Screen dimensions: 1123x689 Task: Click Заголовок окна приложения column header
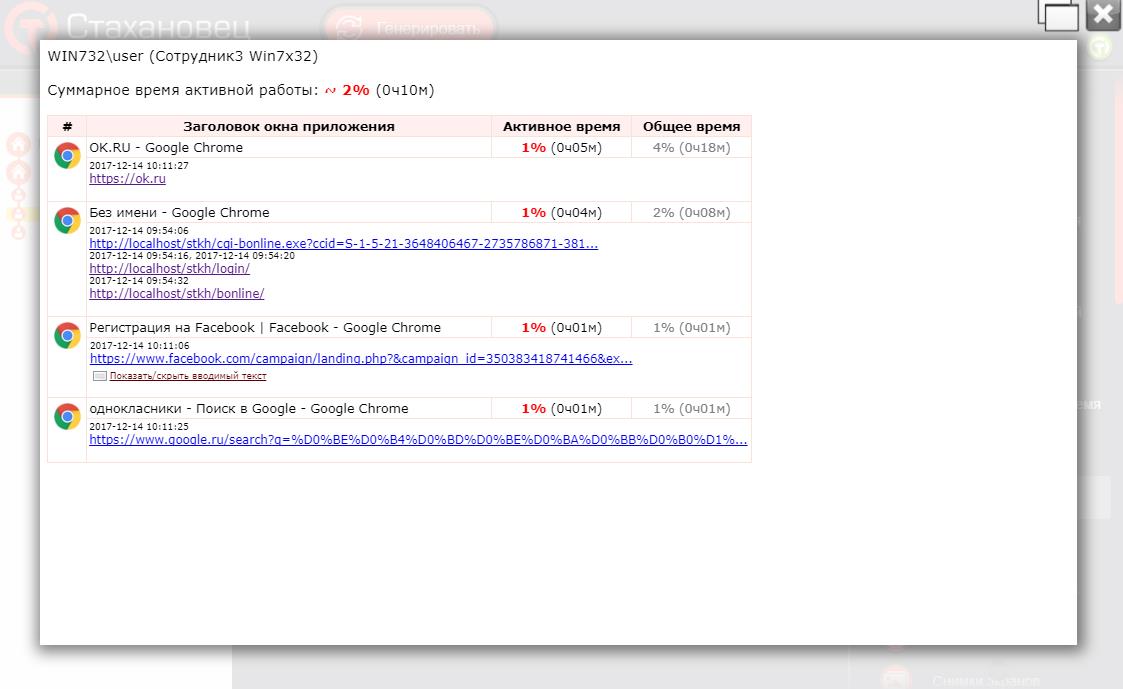(x=289, y=126)
